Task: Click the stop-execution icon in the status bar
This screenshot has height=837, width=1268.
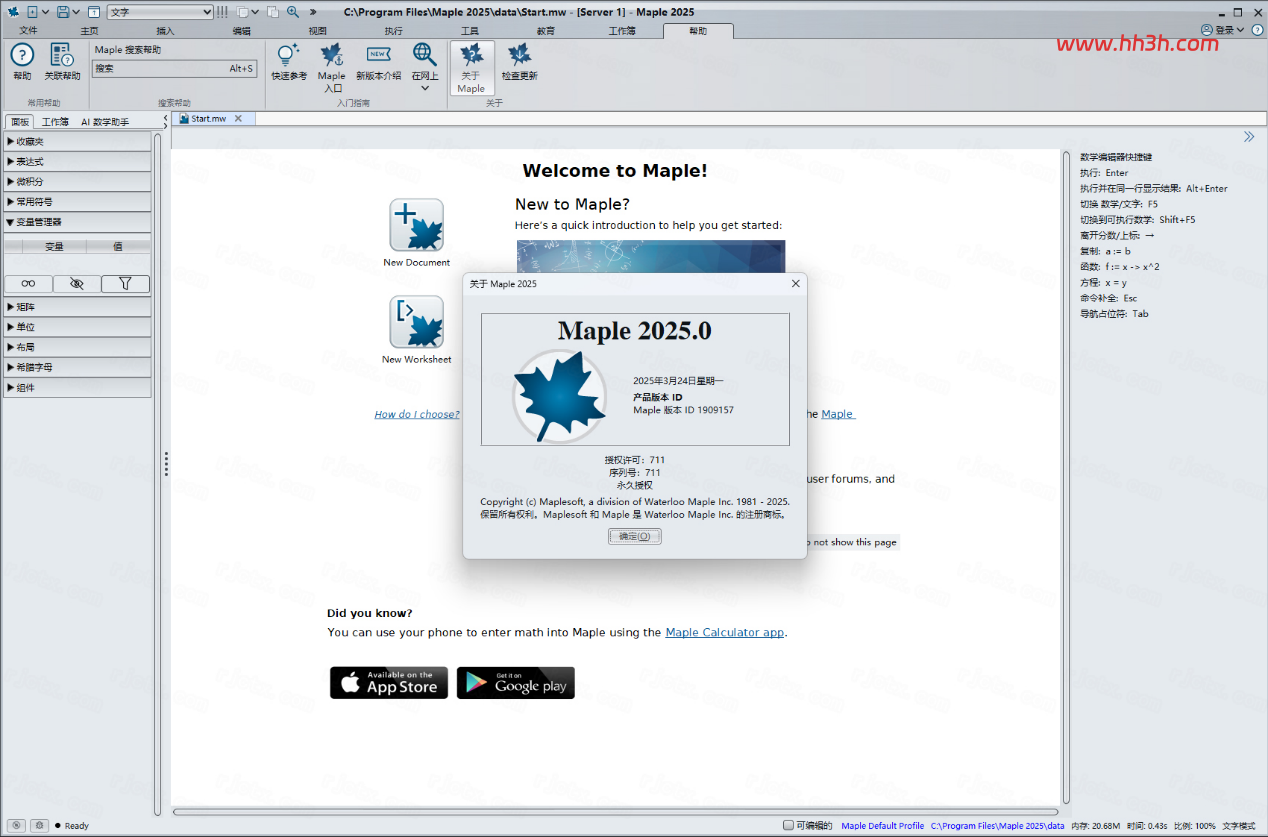Action: [15, 825]
